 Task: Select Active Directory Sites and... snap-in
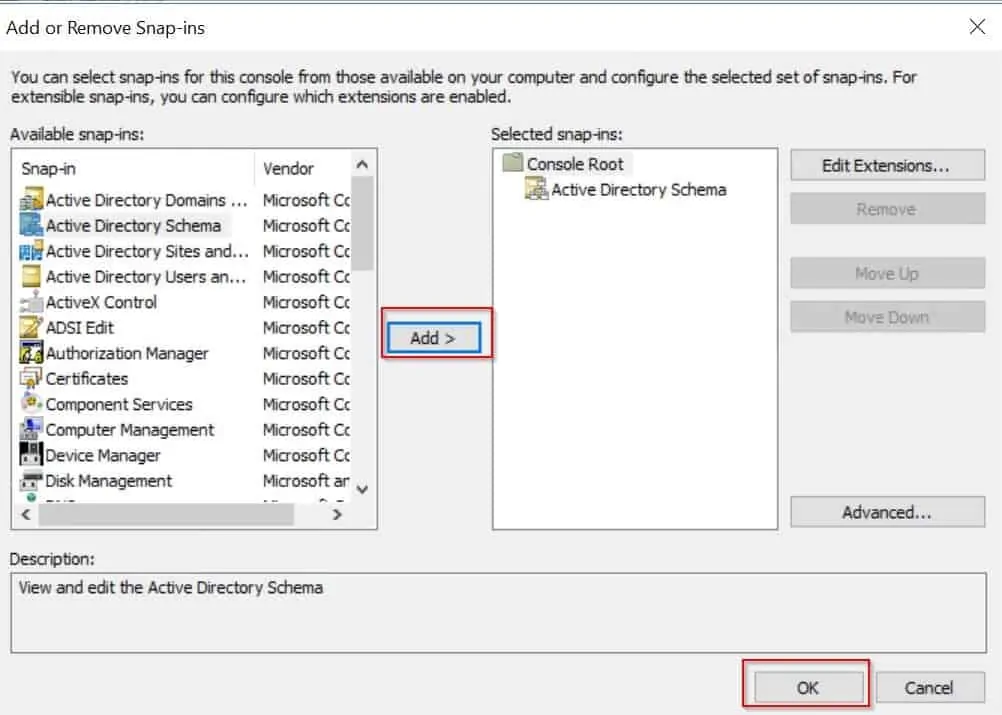pos(147,252)
